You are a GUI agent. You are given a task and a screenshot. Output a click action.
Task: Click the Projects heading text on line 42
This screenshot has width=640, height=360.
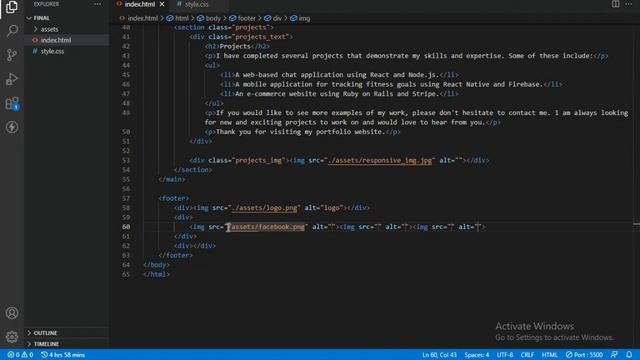[x=235, y=46]
